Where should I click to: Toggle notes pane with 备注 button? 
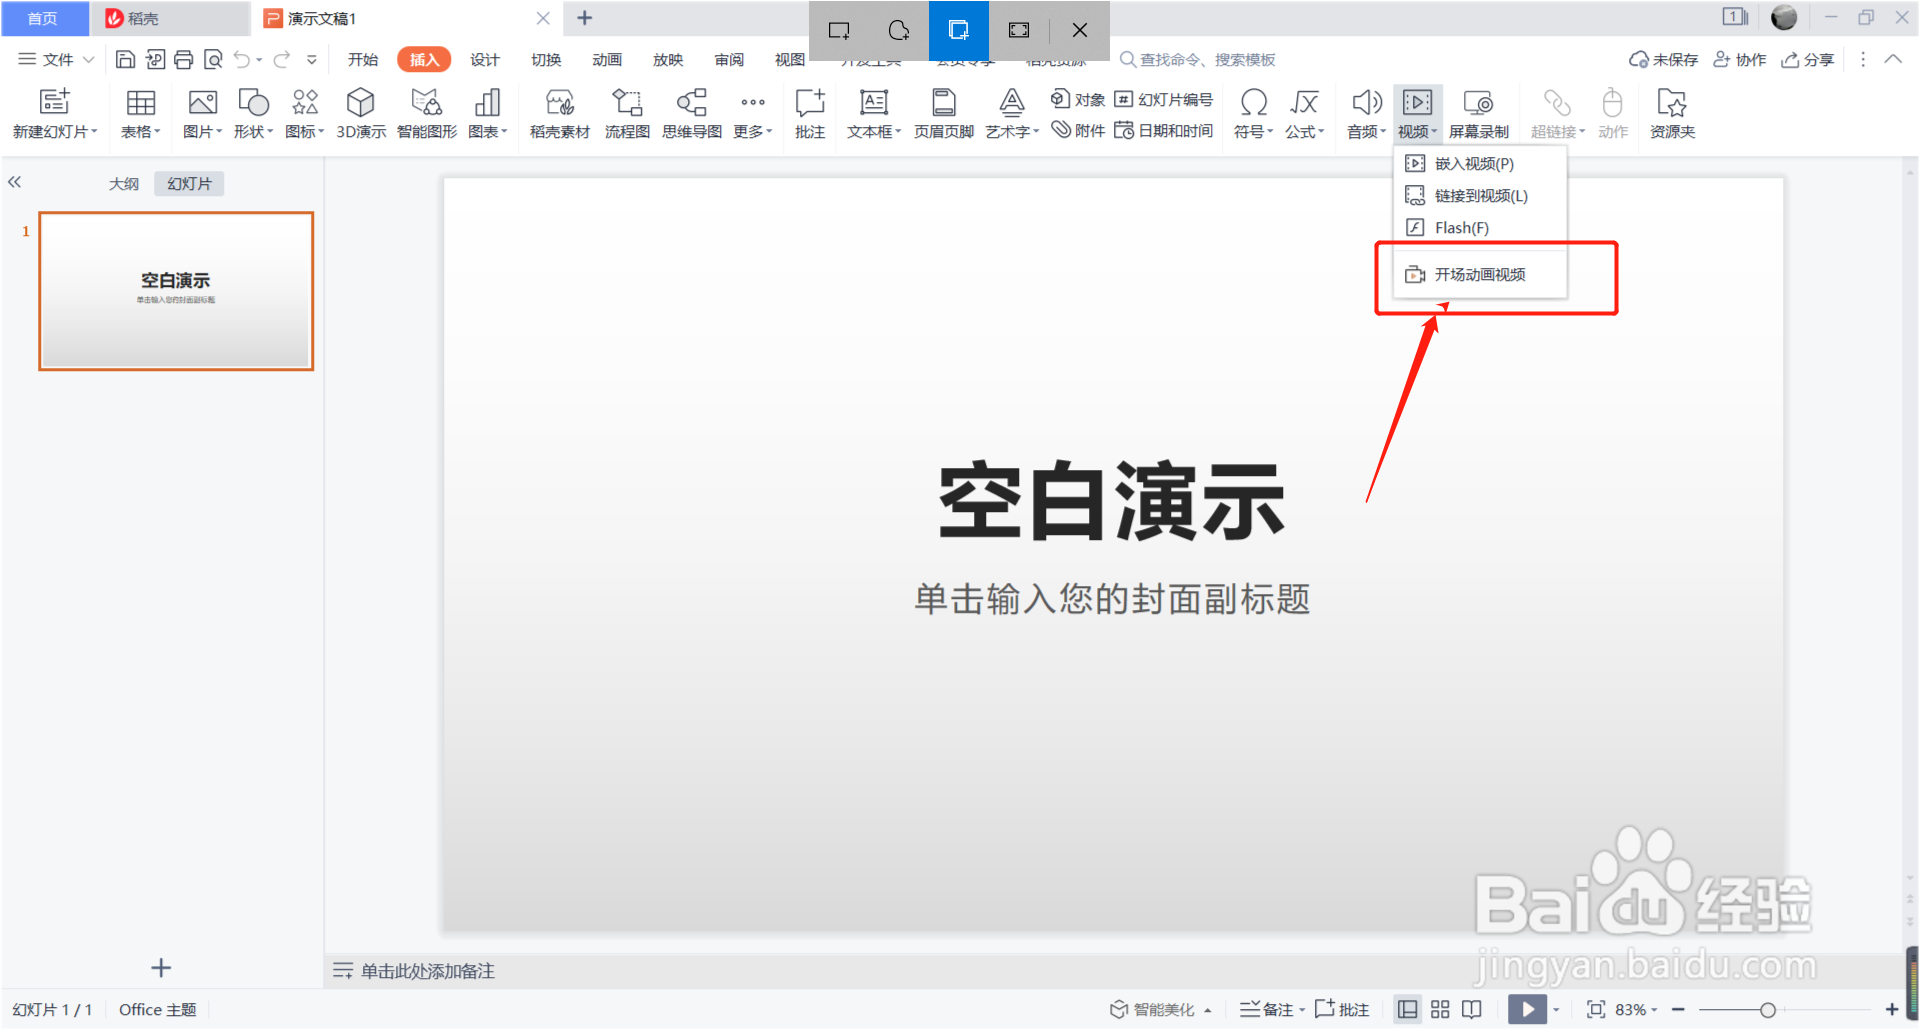tap(1266, 1009)
